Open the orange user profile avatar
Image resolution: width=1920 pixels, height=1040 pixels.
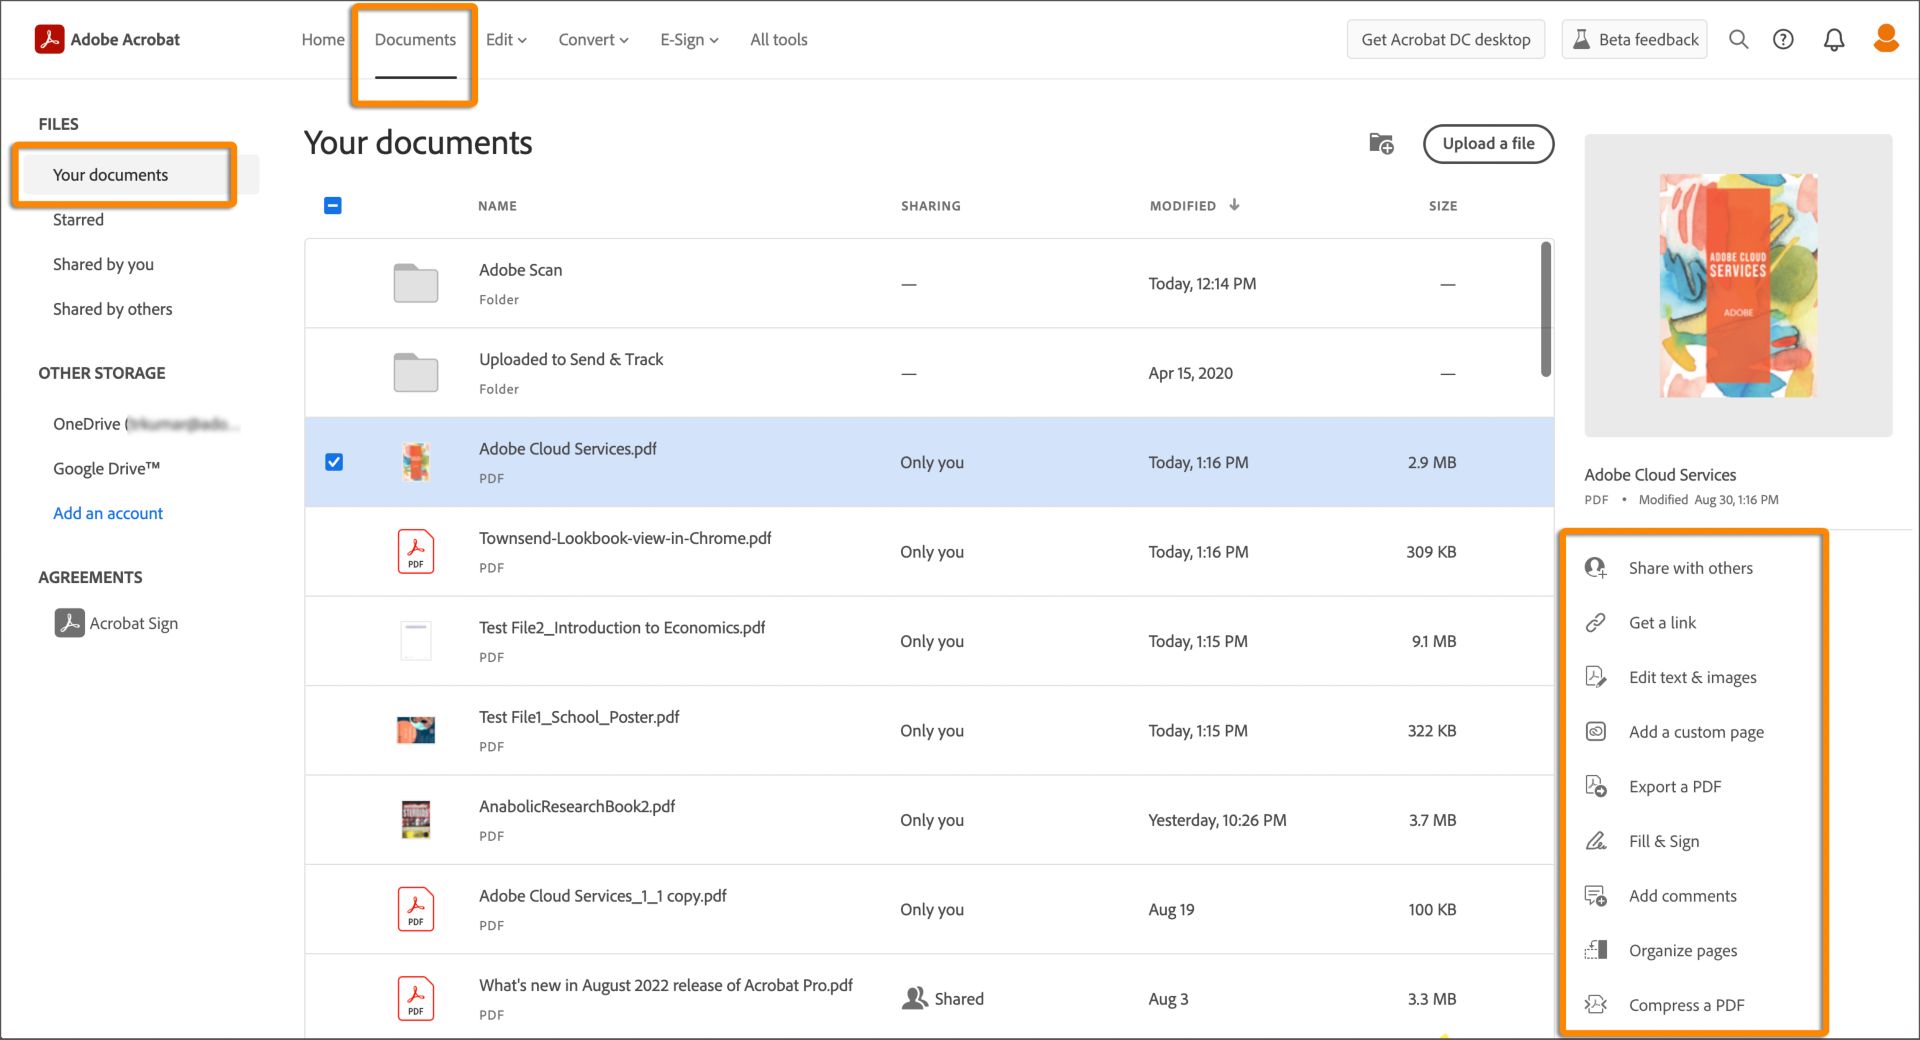[1886, 38]
